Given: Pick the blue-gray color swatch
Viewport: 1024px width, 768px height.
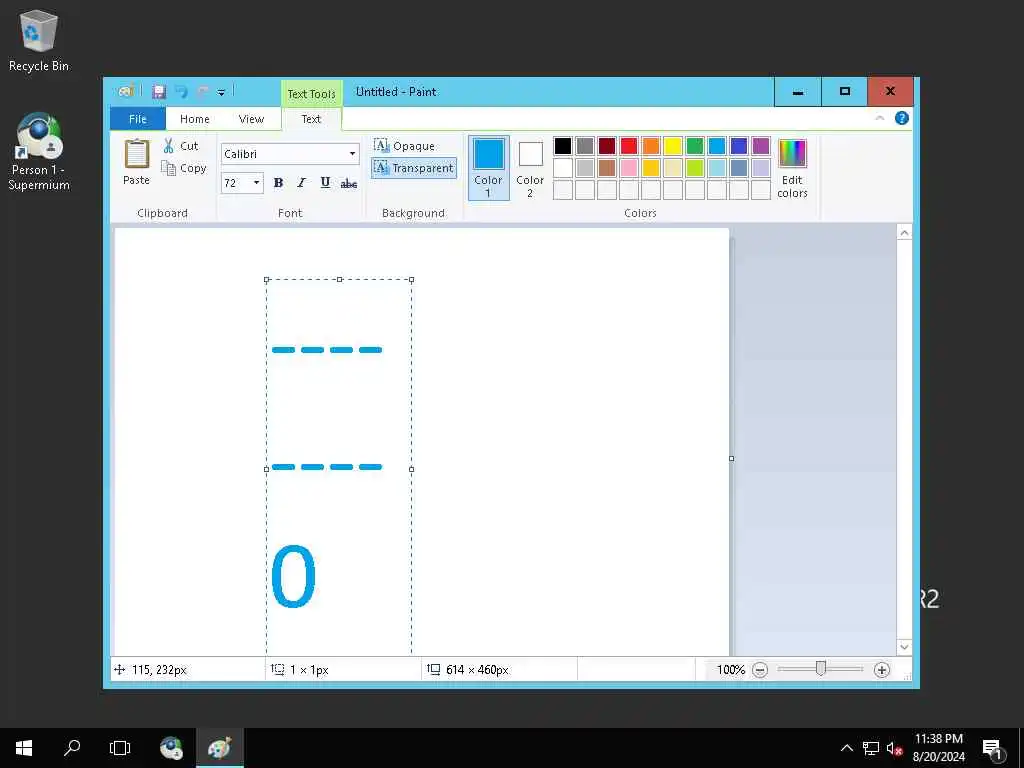Looking at the screenshot, I should (x=739, y=168).
